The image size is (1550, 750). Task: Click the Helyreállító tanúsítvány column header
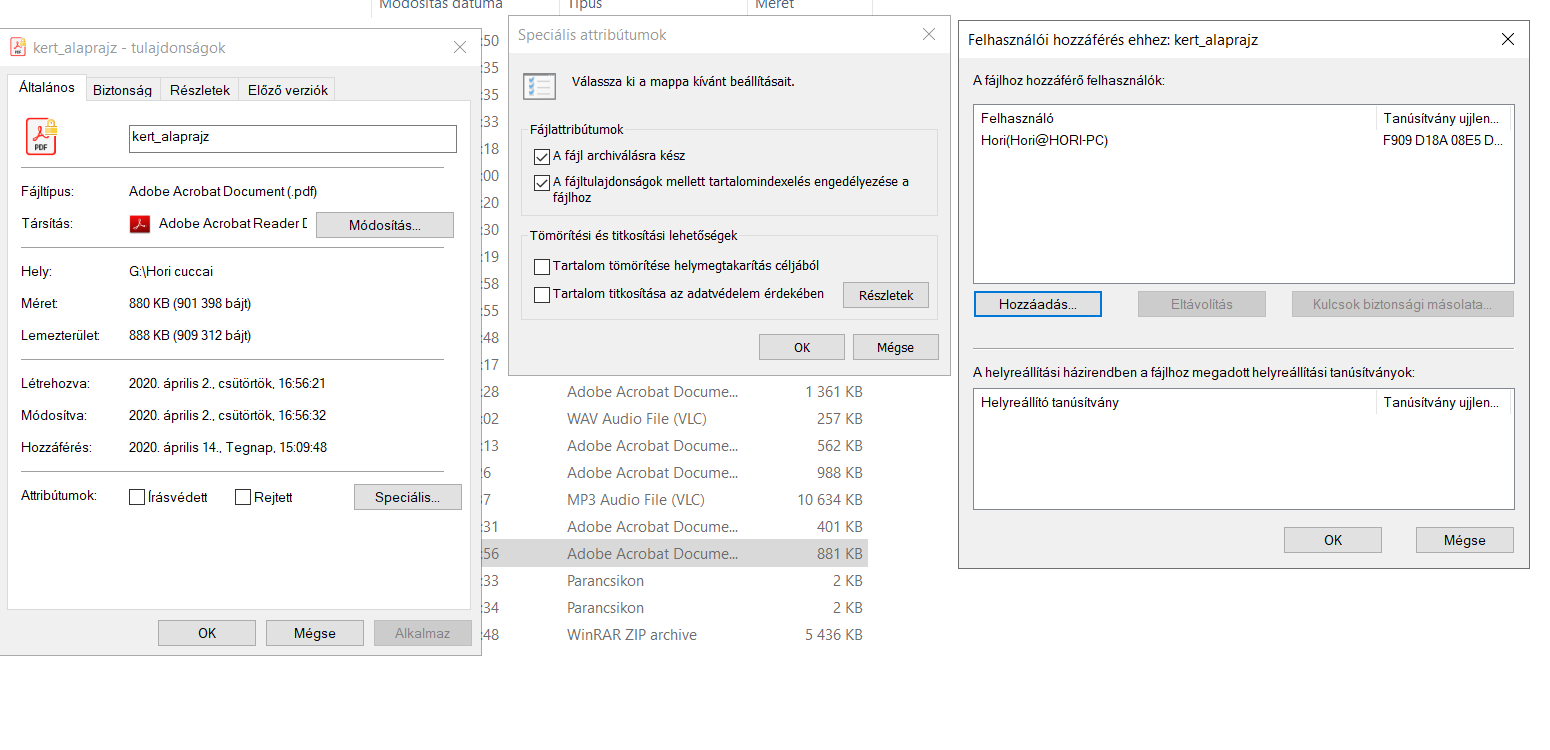pos(1176,403)
